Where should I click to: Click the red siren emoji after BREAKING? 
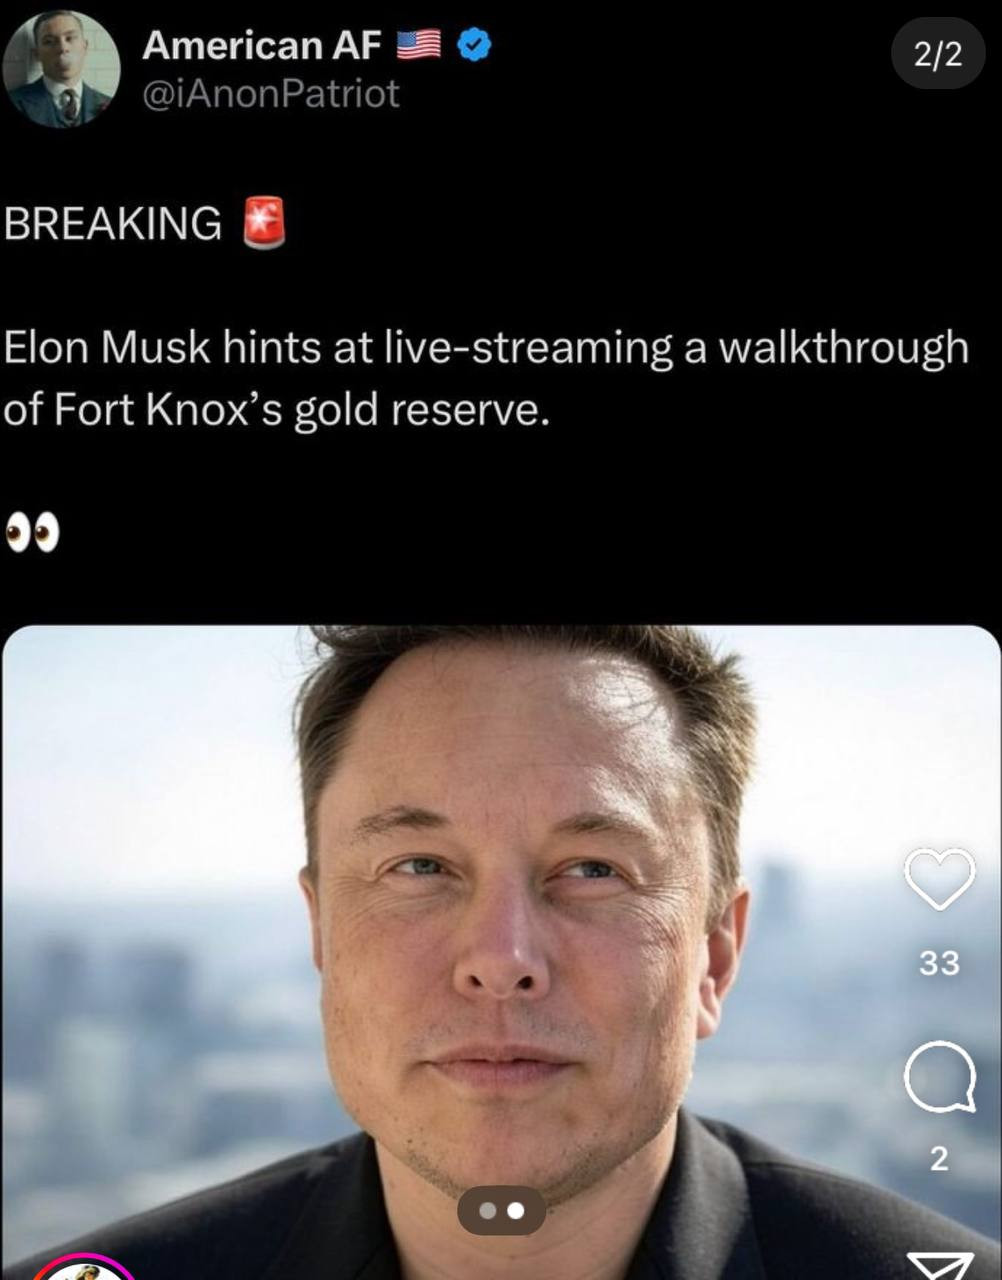click(x=264, y=222)
